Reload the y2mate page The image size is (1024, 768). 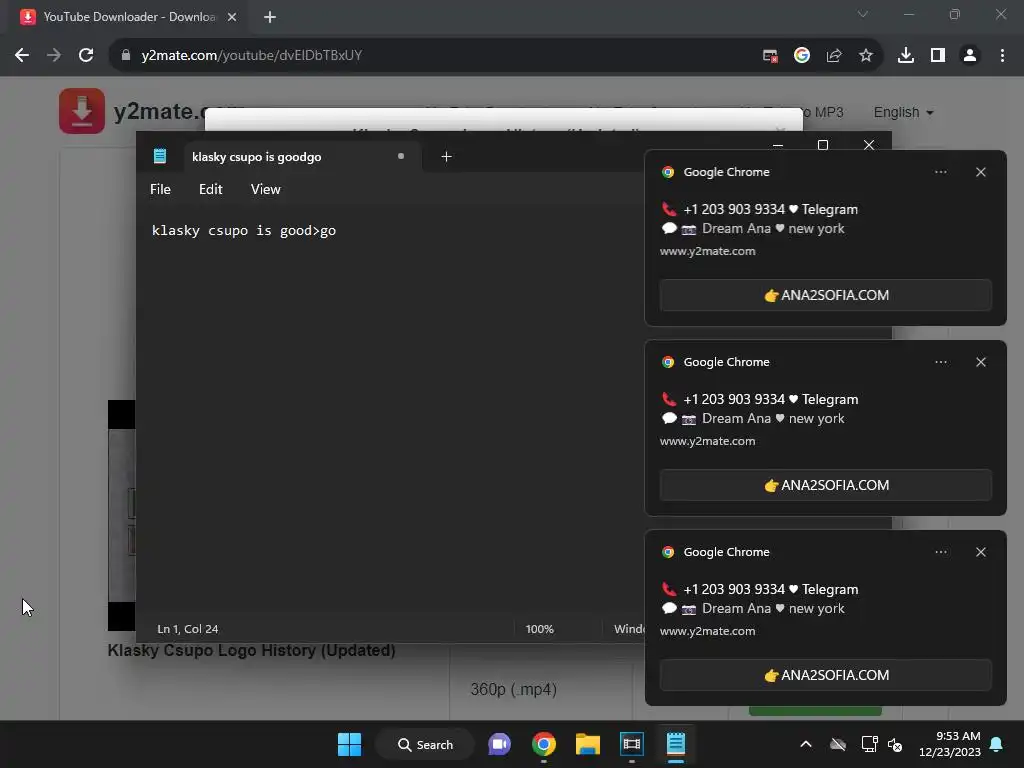pyautogui.click(x=86, y=56)
